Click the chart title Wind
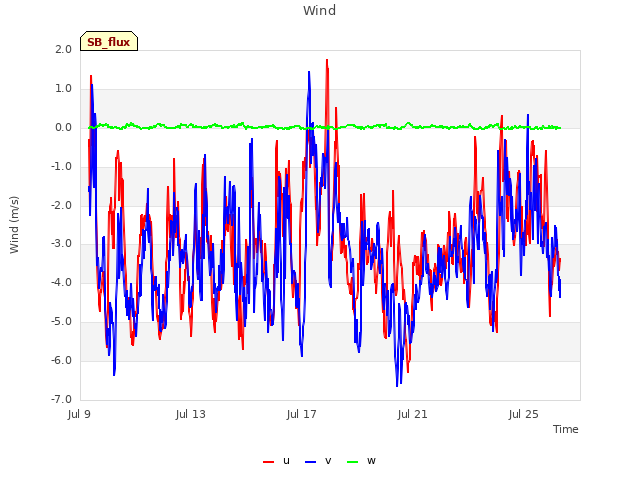Screen dimensions: 640x480 (x=320, y=10)
